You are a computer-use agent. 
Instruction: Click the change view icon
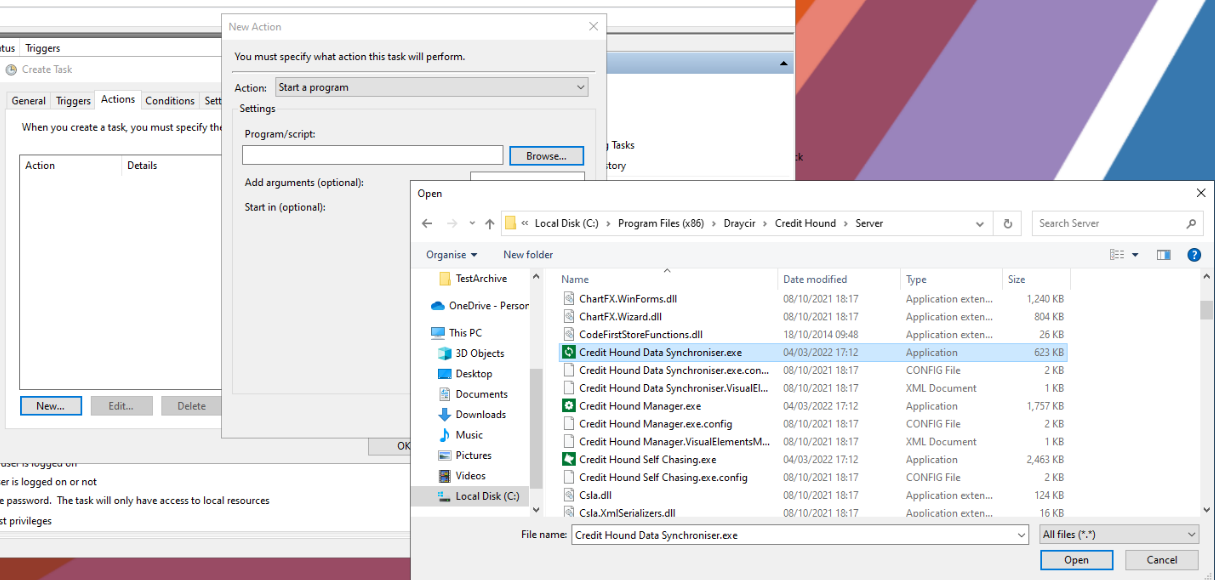point(1117,255)
